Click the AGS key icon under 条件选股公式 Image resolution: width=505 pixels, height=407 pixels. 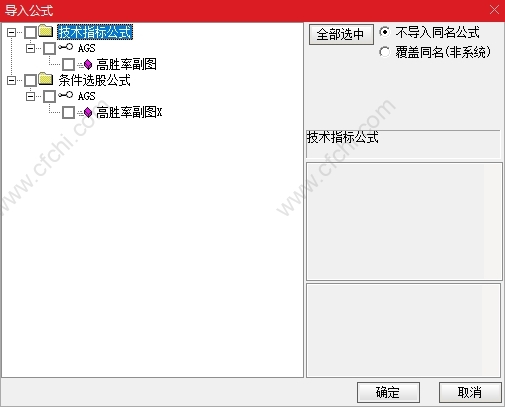pyautogui.click(x=65, y=95)
